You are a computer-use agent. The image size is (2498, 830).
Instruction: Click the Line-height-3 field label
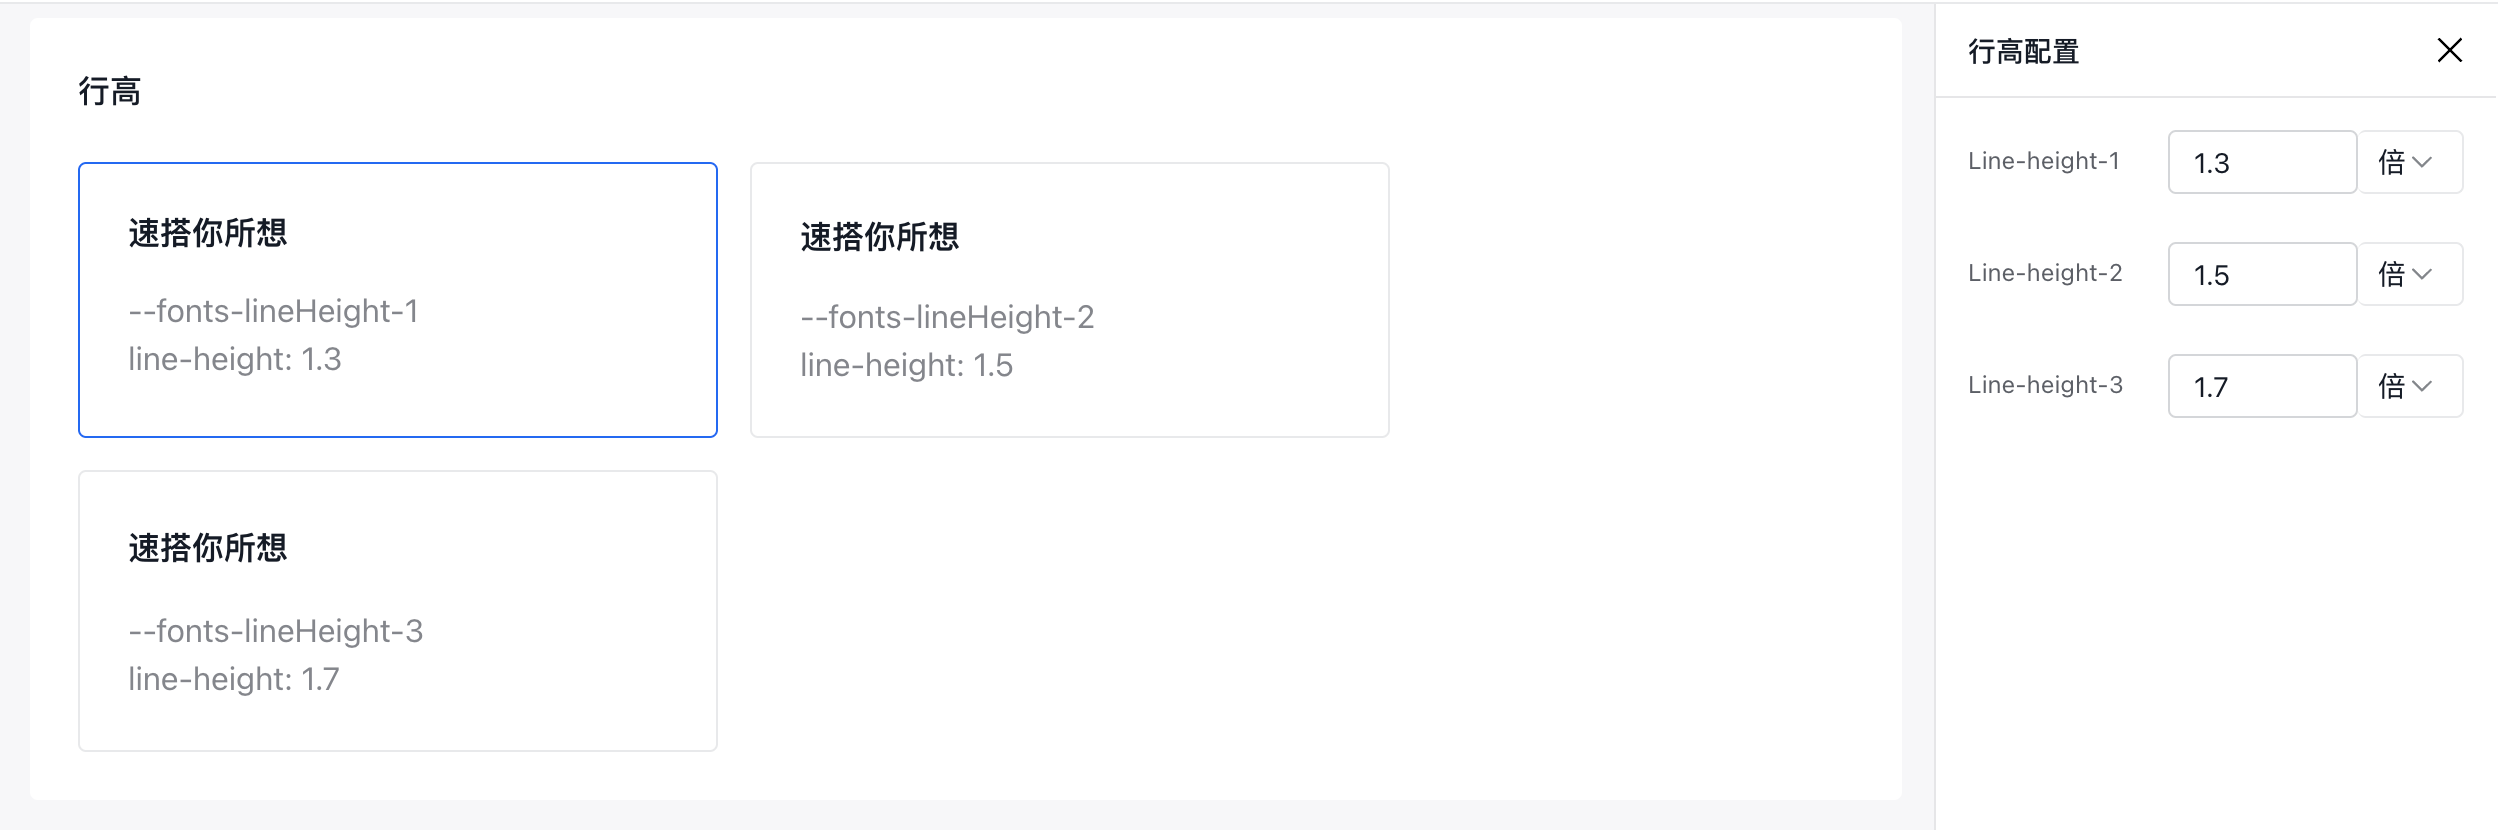[x=2044, y=385]
